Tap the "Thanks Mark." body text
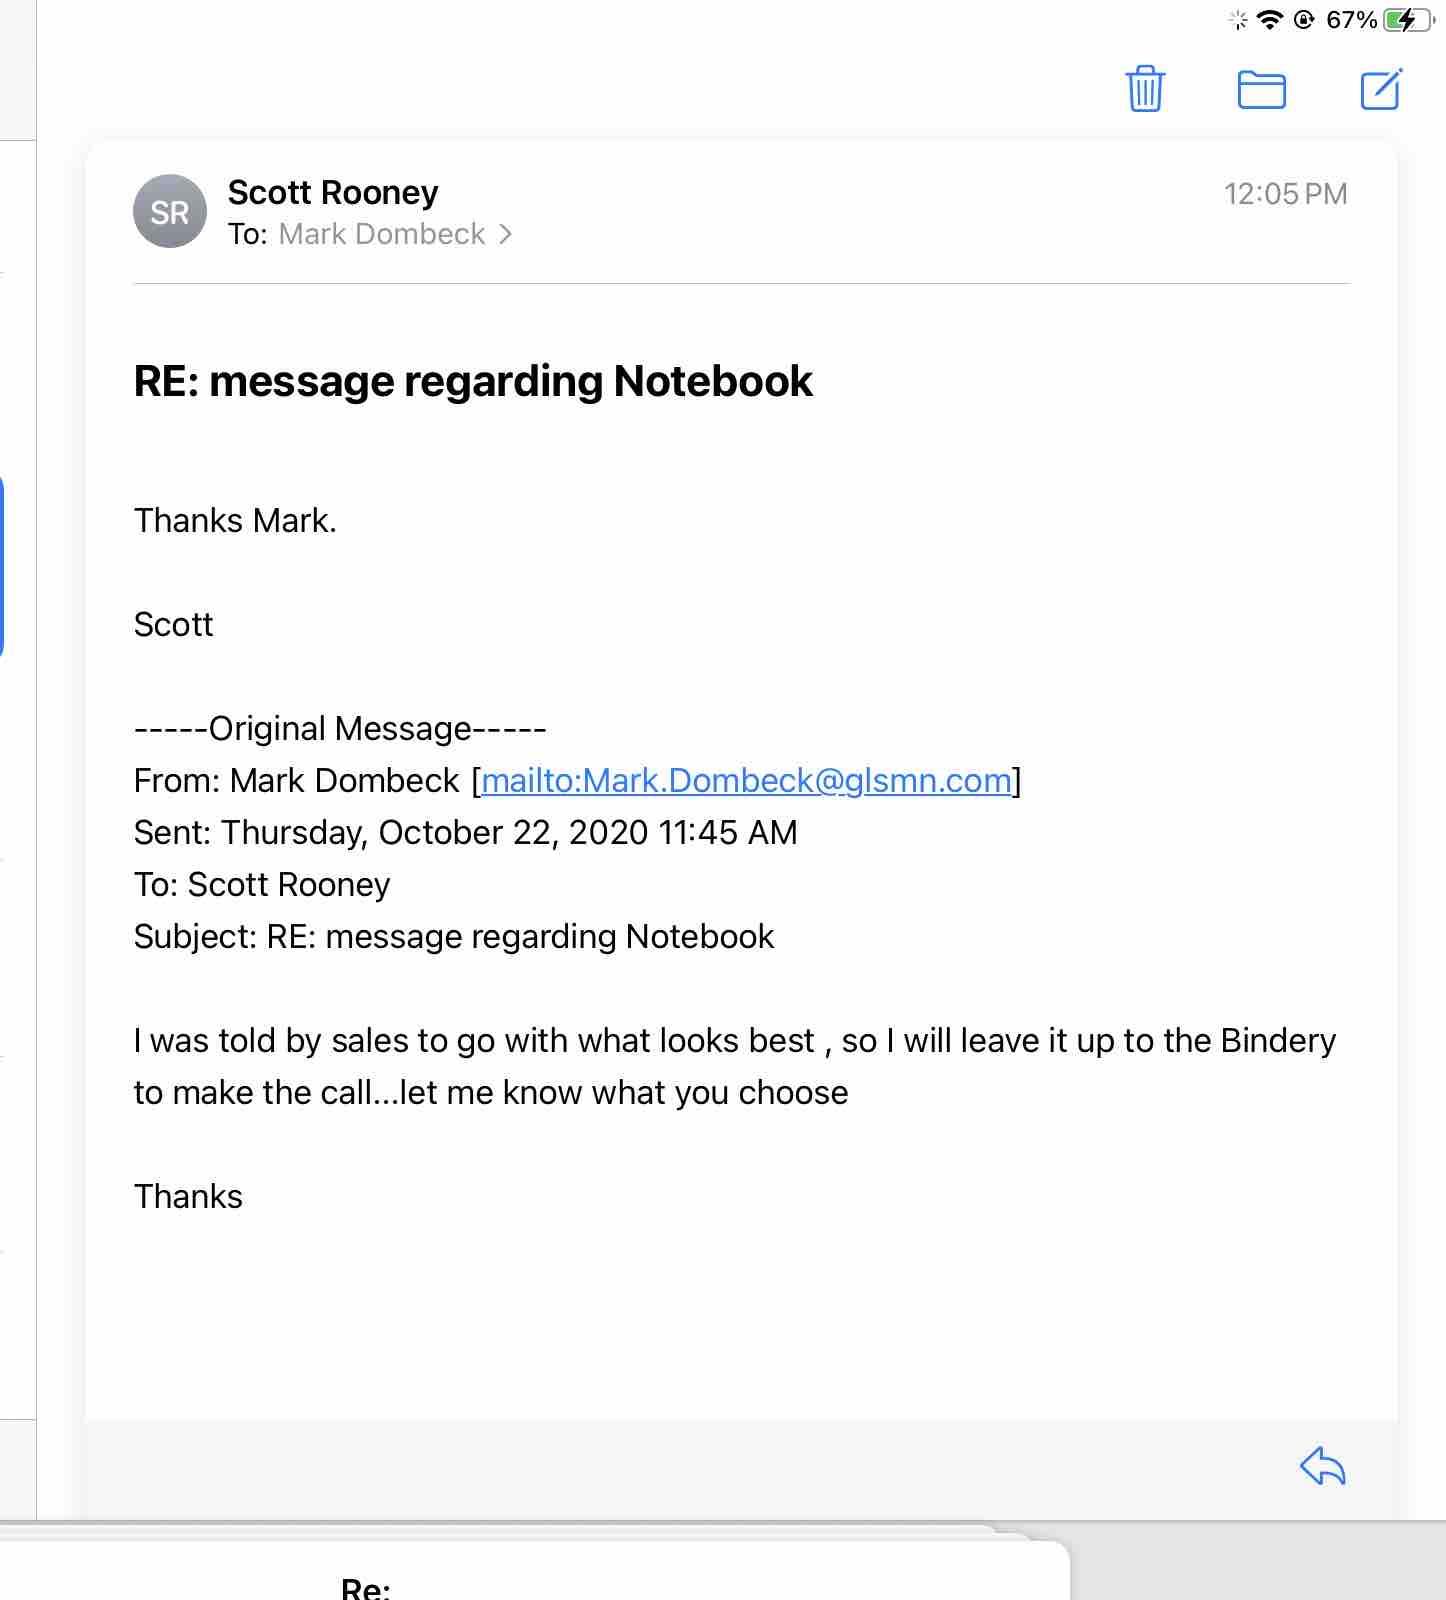 tap(235, 520)
